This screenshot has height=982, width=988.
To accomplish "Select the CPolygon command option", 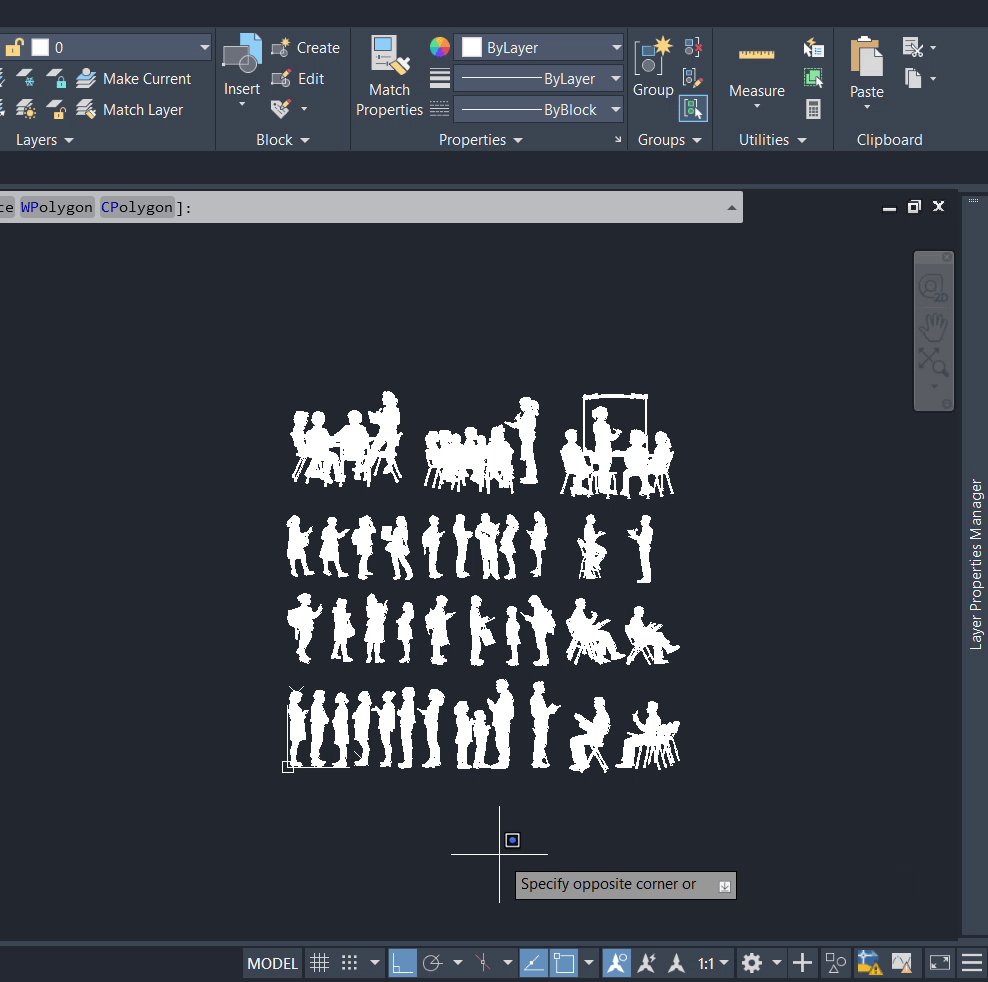I will 137,207.
